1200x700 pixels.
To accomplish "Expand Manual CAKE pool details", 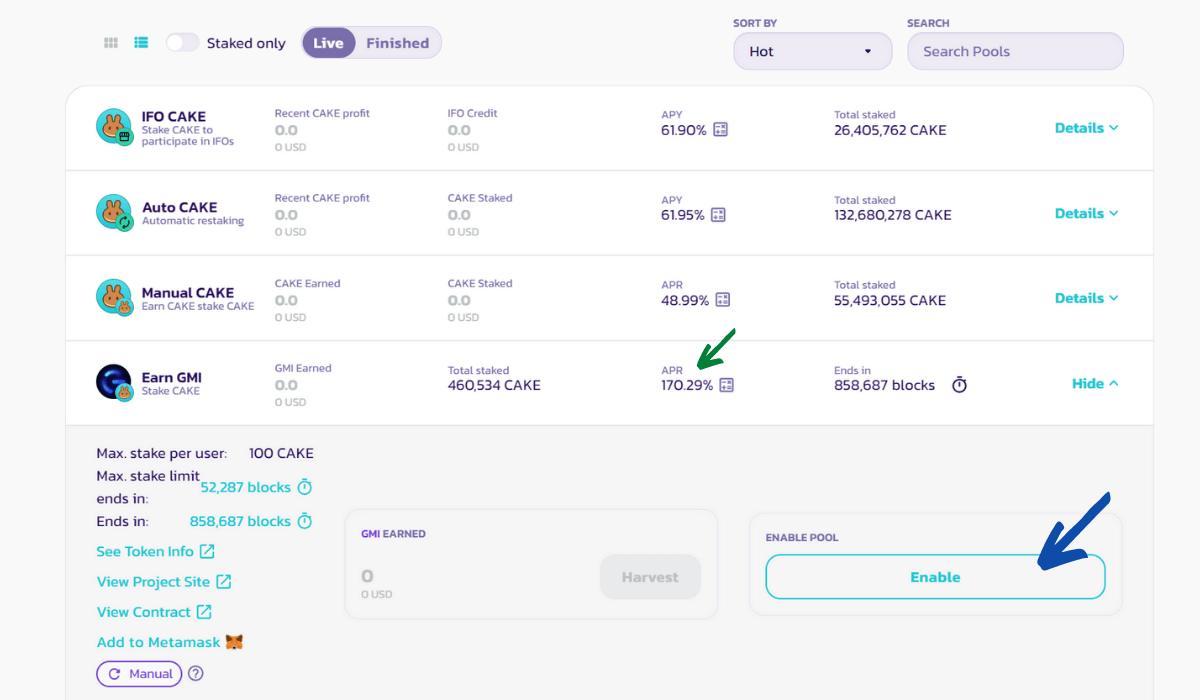I will tap(1087, 298).
